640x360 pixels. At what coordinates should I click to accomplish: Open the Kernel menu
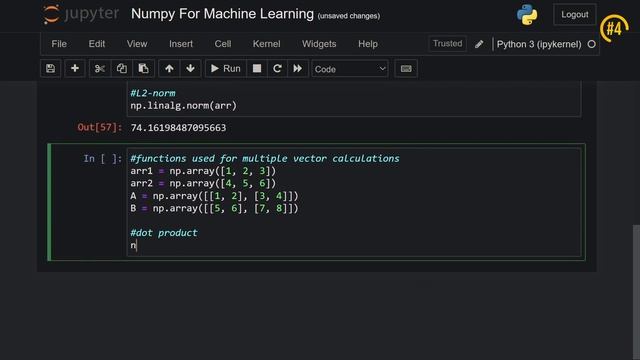tap(267, 44)
